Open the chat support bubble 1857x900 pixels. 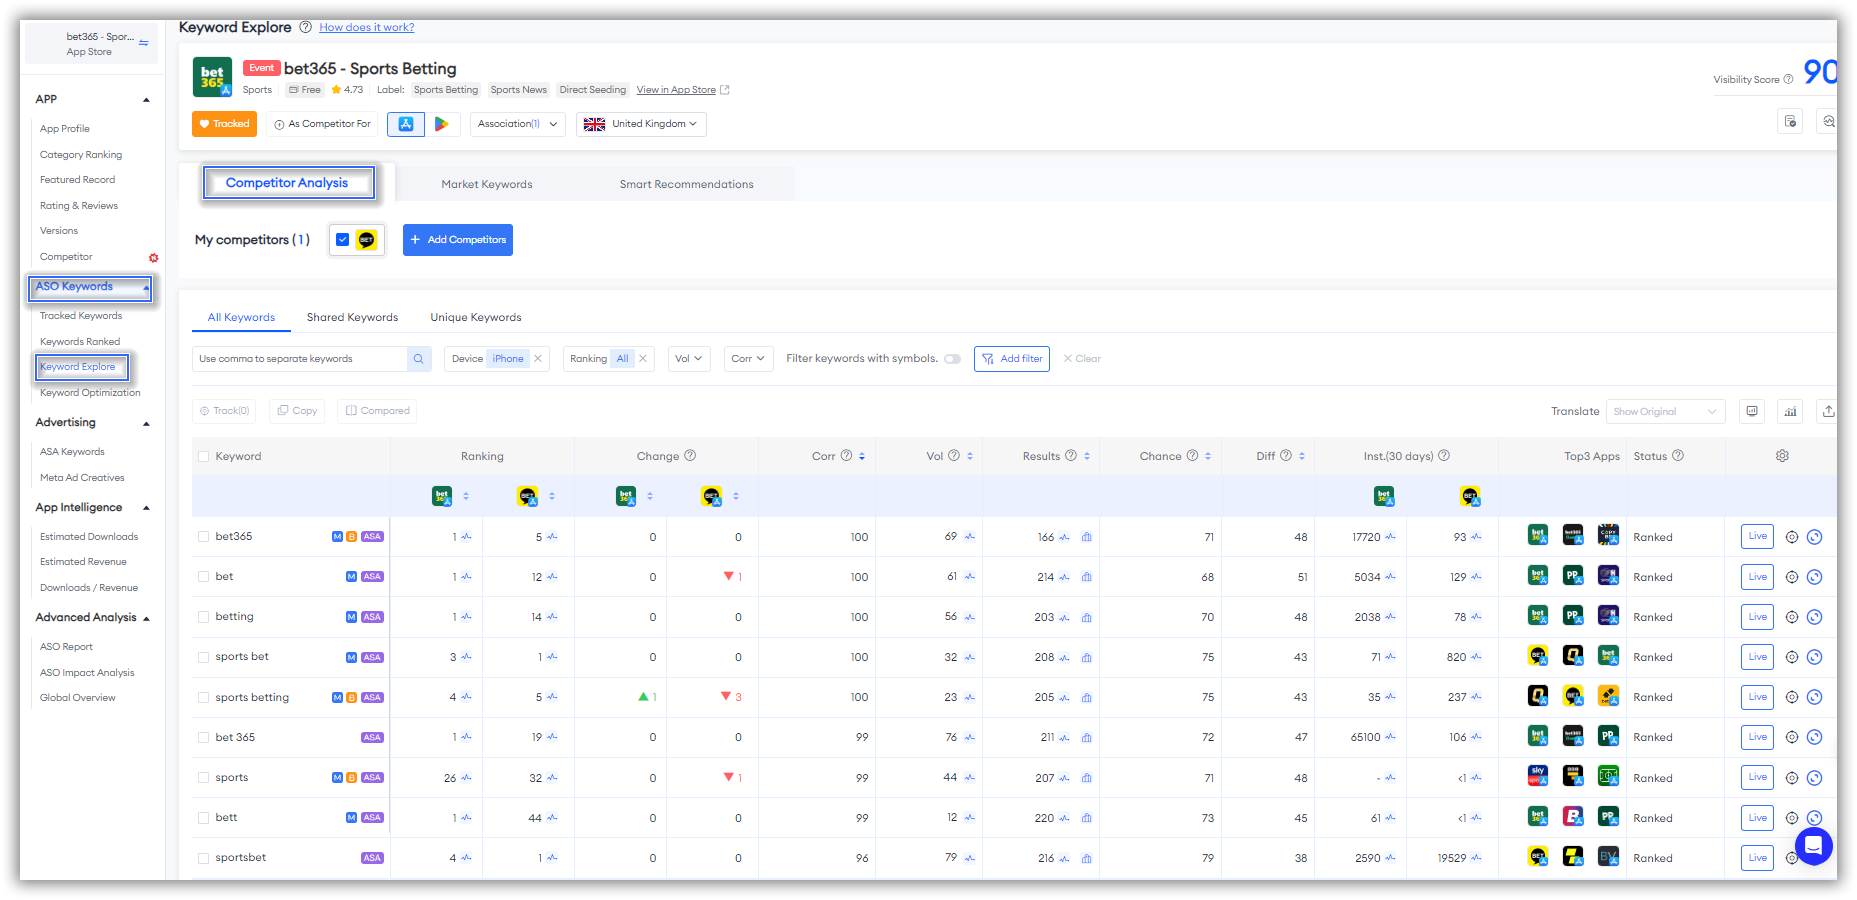pos(1813,846)
